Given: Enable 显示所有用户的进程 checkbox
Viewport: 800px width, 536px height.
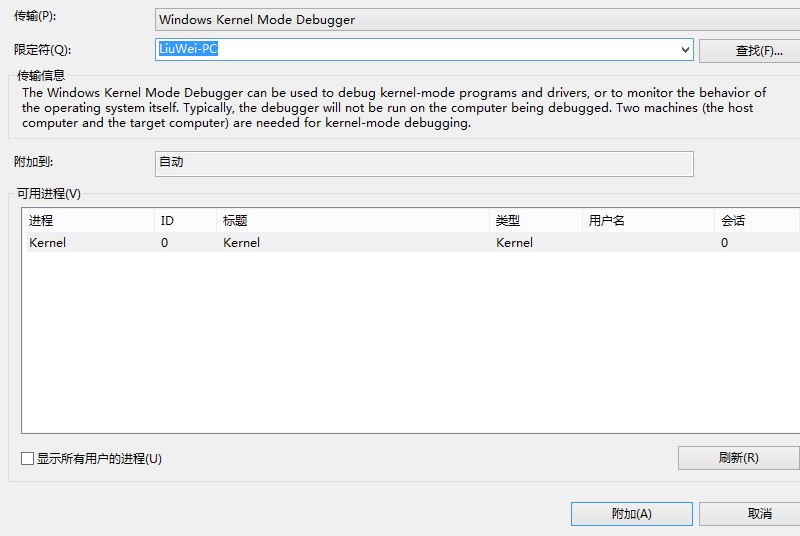Looking at the screenshot, I should (28, 458).
